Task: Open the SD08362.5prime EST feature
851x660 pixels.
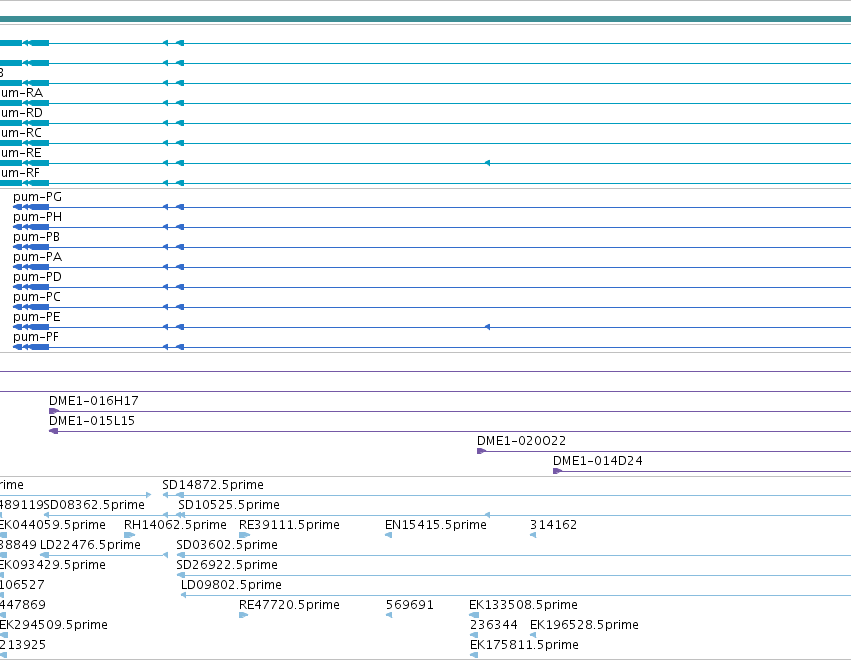Action: [94, 505]
